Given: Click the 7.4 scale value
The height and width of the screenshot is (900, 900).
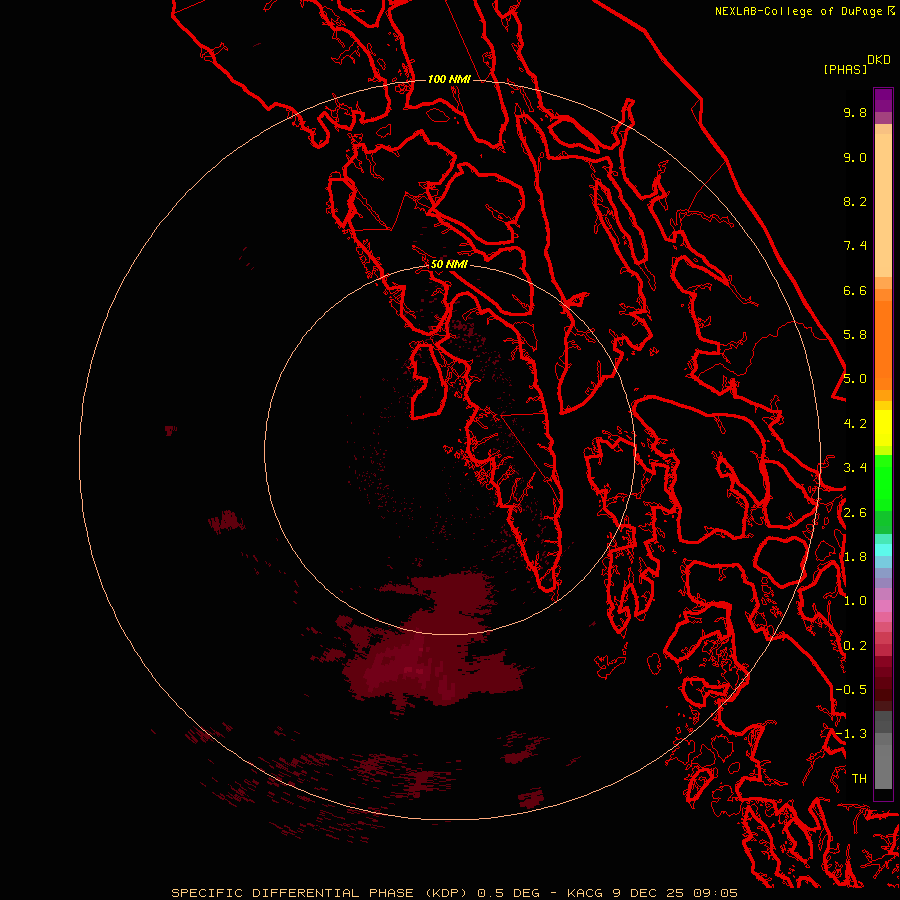Looking at the screenshot, I should tap(855, 246).
